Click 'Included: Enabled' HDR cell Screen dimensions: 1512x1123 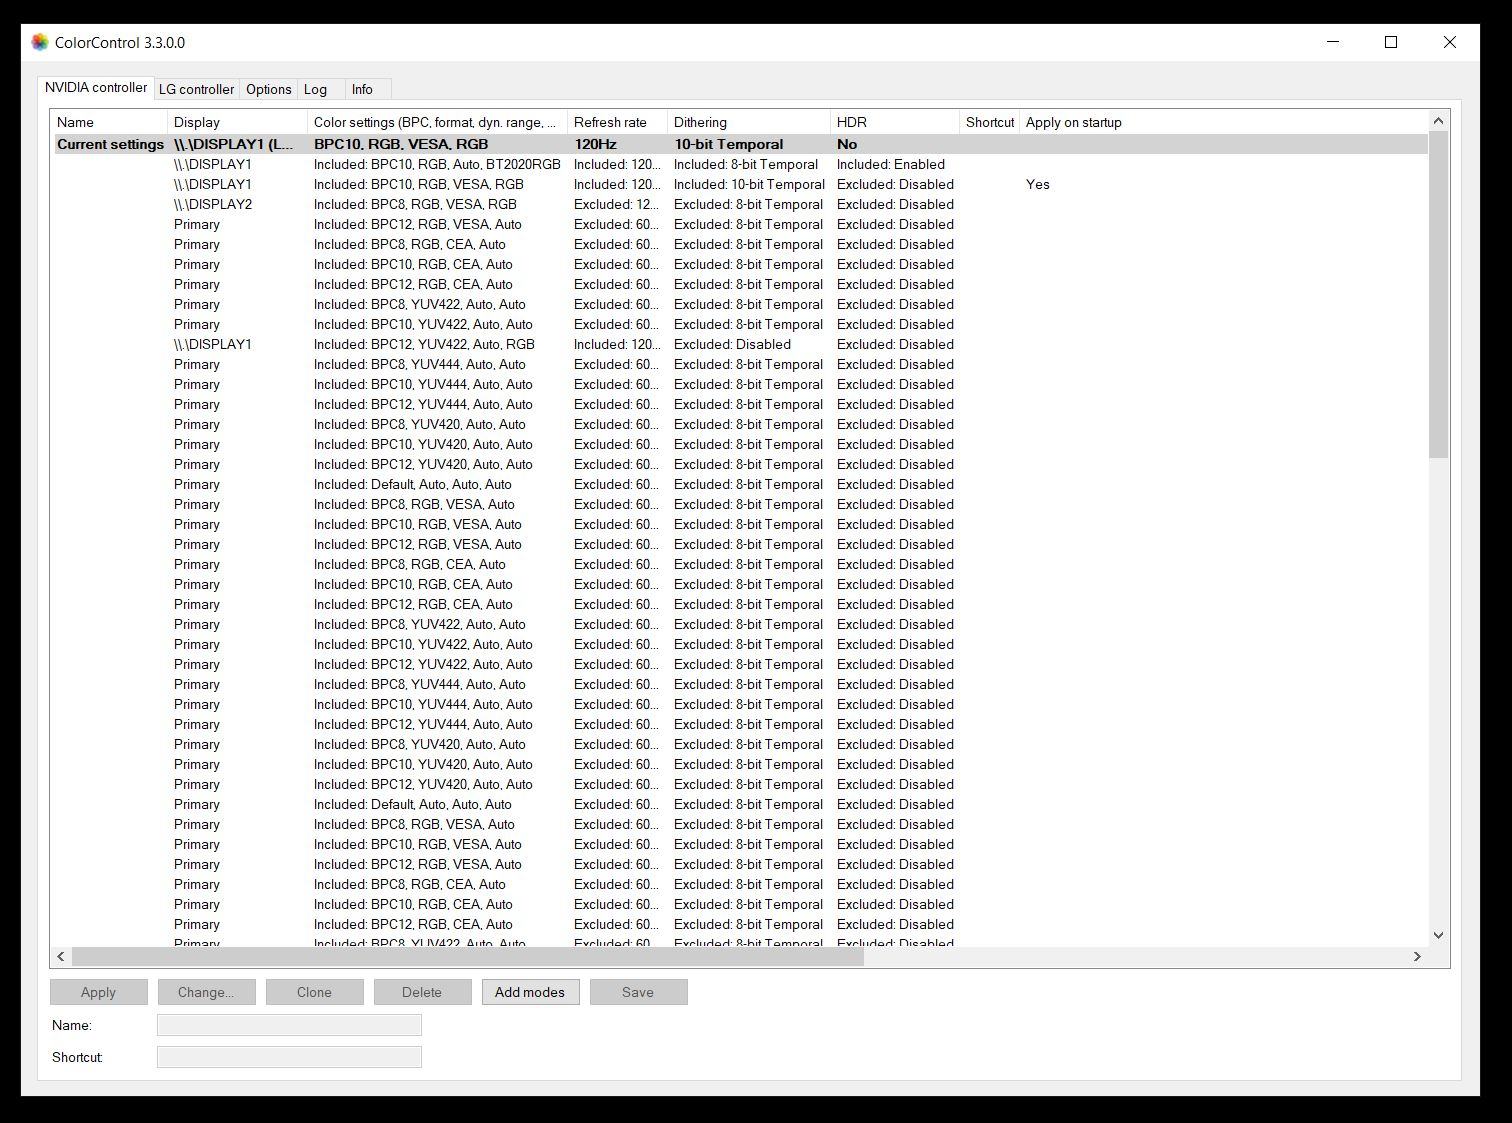[x=890, y=164]
